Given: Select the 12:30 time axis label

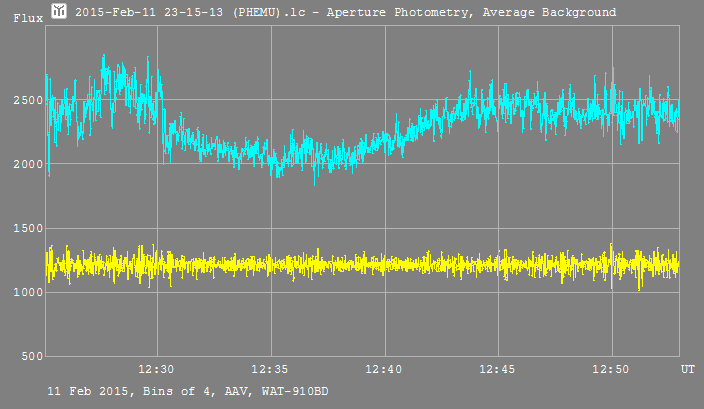Looking at the screenshot, I should (x=156, y=370).
